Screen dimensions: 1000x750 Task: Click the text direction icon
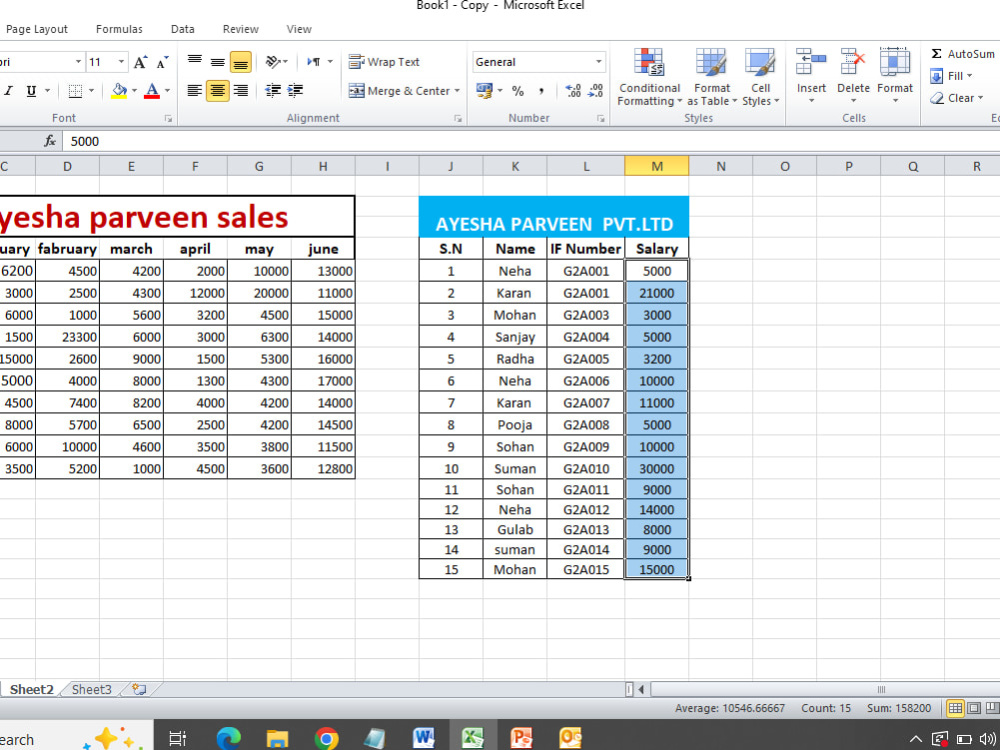pyautogui.click(x=314, y=62)
